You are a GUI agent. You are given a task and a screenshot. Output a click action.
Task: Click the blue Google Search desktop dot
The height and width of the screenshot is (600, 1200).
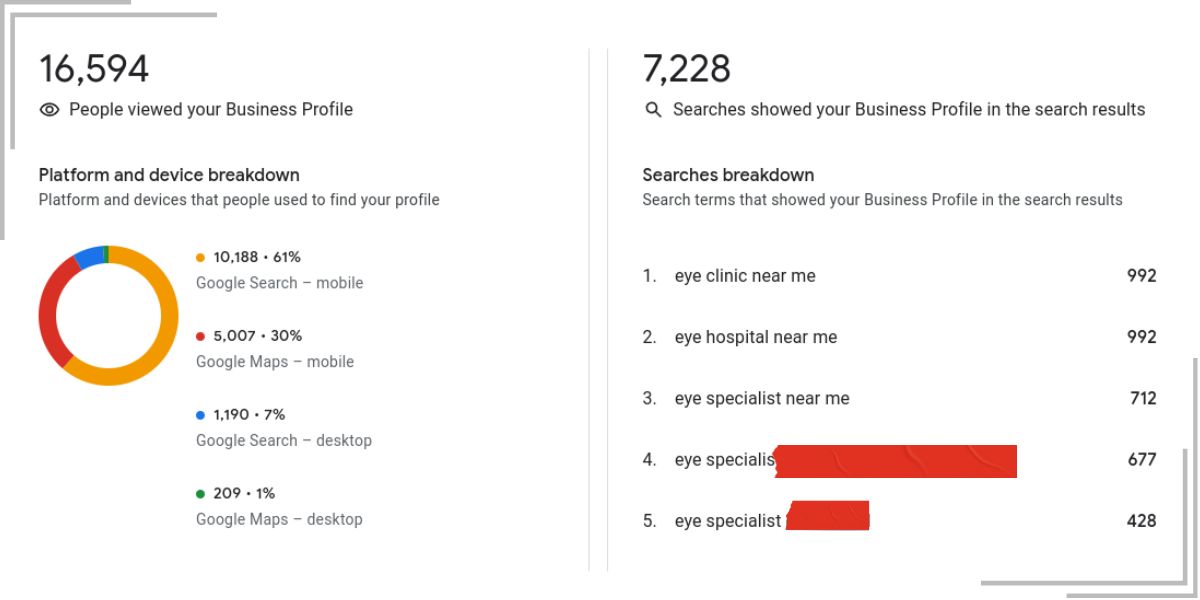click(201, 415)
